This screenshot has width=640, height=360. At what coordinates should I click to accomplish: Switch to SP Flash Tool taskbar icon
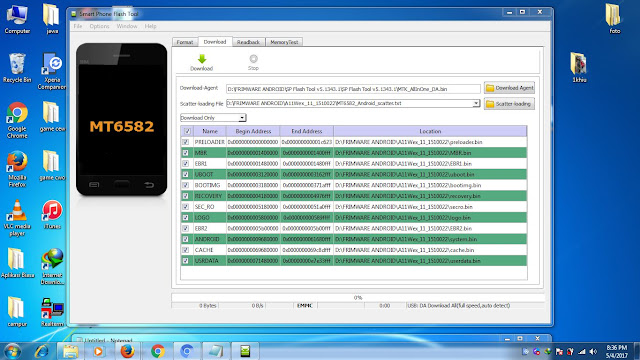click(245, 351)
